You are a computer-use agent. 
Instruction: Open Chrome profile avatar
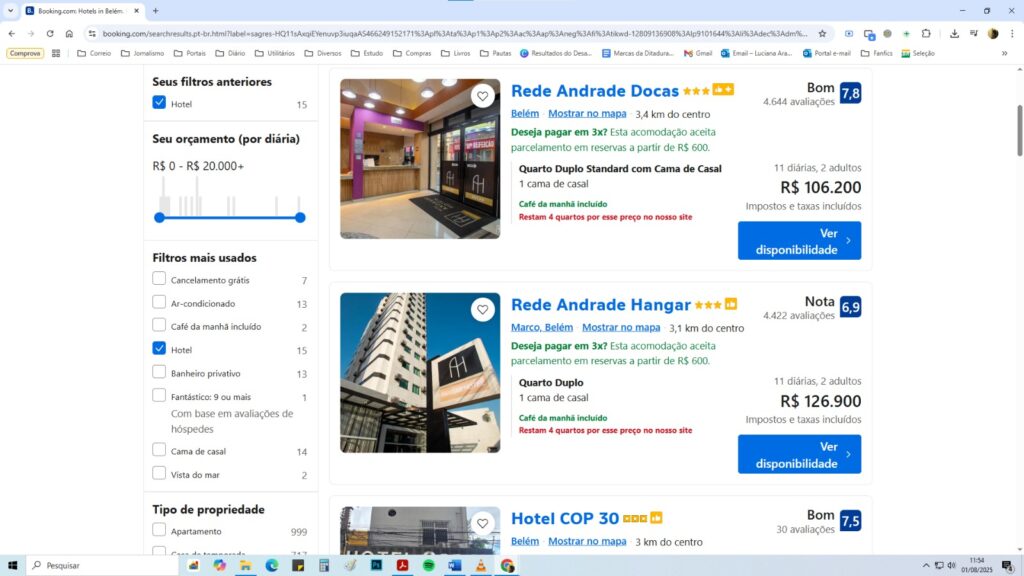[x=993, y=33]
